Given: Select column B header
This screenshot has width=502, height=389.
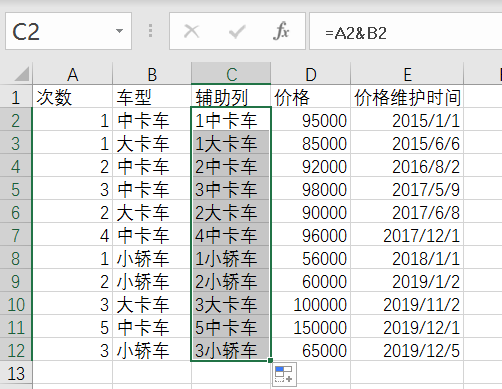Looking at the screenshot, I should coord(152,74).
